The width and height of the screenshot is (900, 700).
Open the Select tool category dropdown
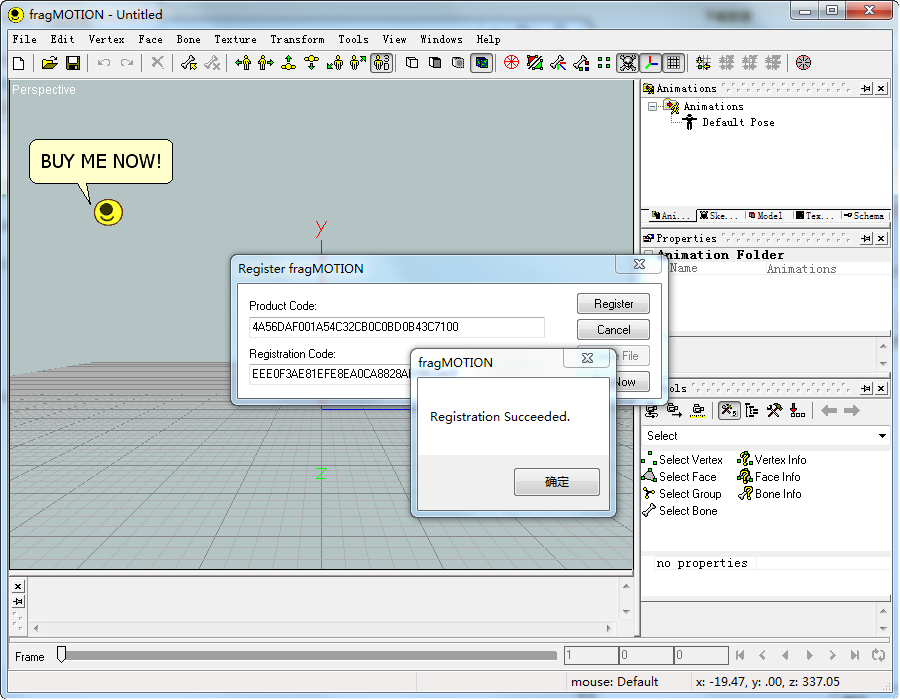coord(882,436)
